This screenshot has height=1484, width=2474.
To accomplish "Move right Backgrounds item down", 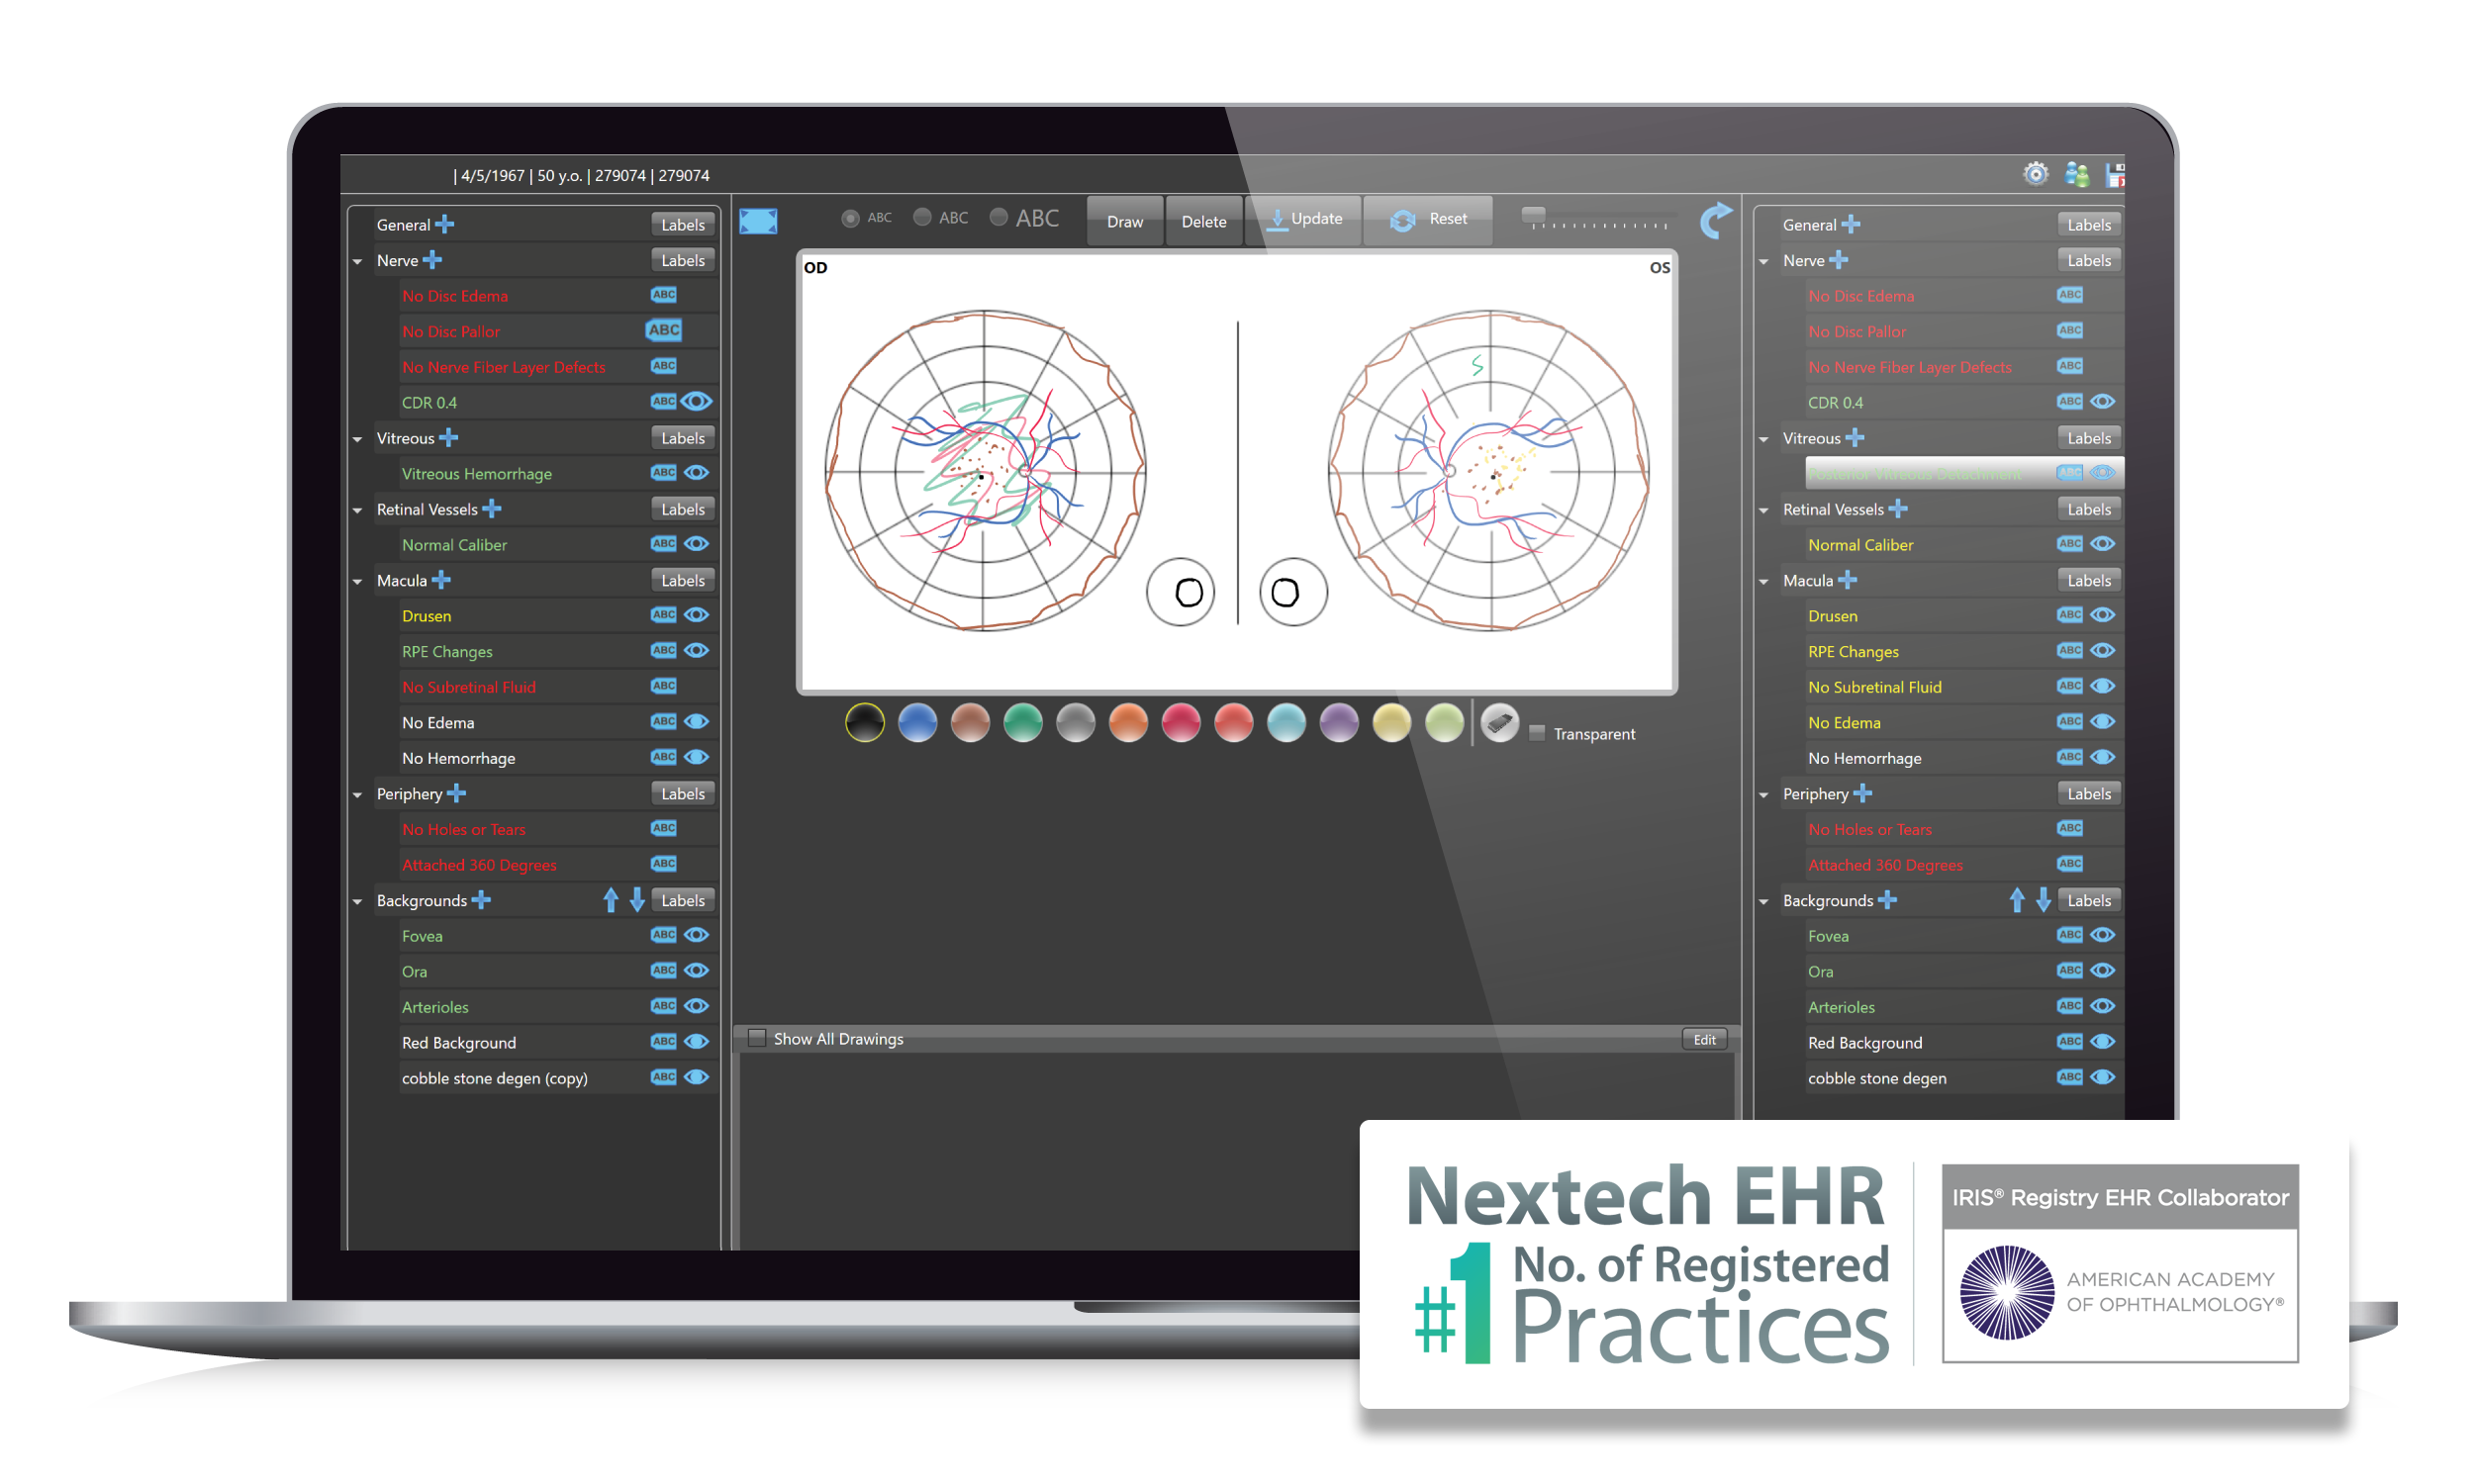I will (2044, 900).
